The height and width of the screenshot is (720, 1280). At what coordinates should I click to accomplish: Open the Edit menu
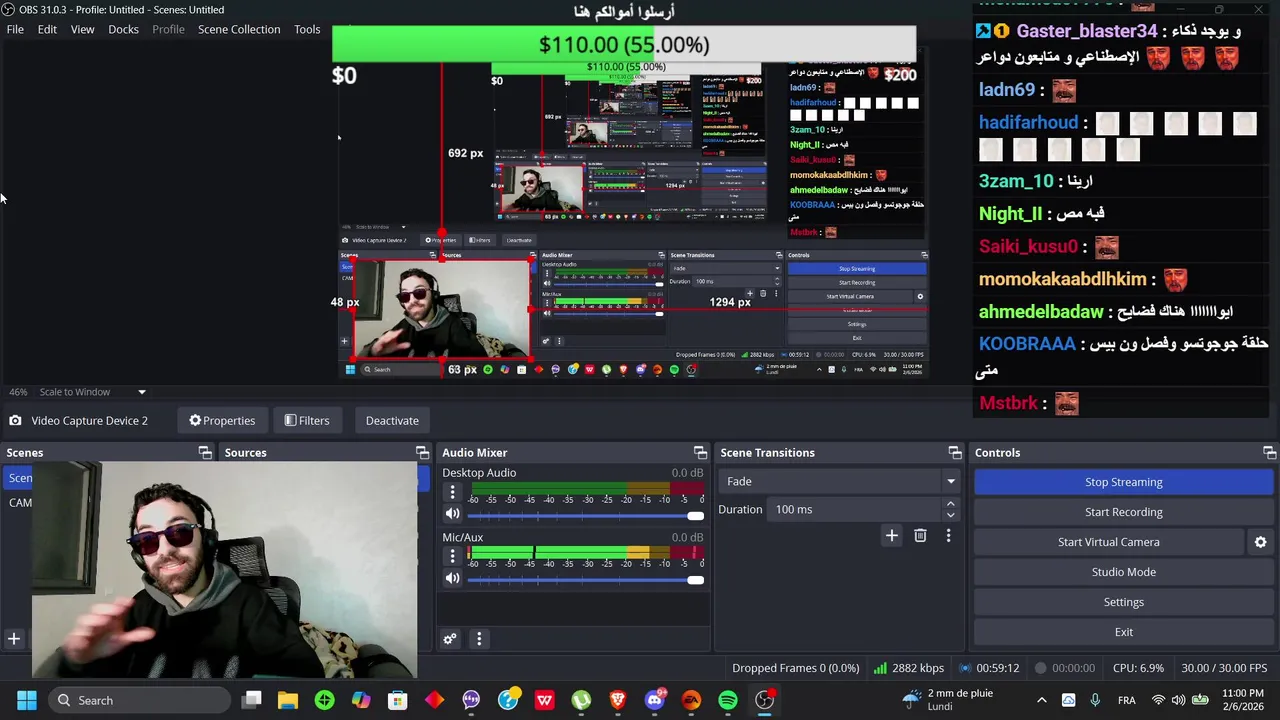pyautogui.click(x=47, y=29)
